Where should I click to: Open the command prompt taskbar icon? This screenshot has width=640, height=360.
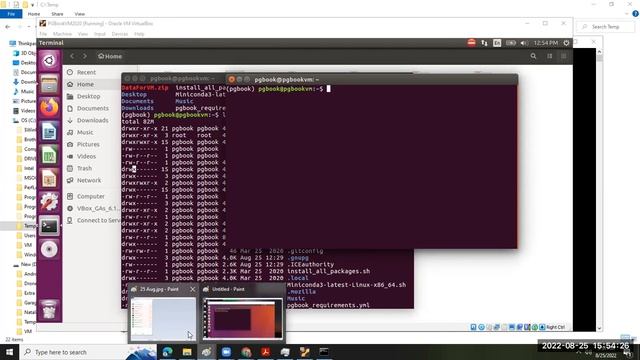324,352
